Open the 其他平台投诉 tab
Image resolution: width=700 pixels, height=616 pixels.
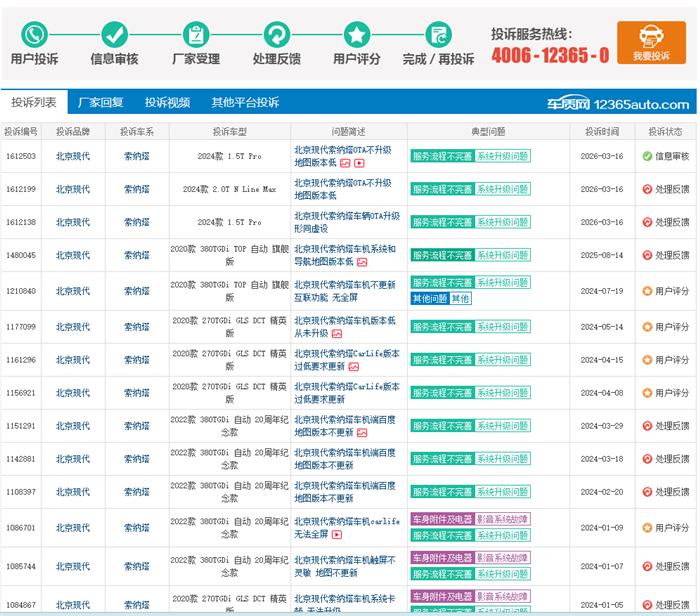[245, 103]
